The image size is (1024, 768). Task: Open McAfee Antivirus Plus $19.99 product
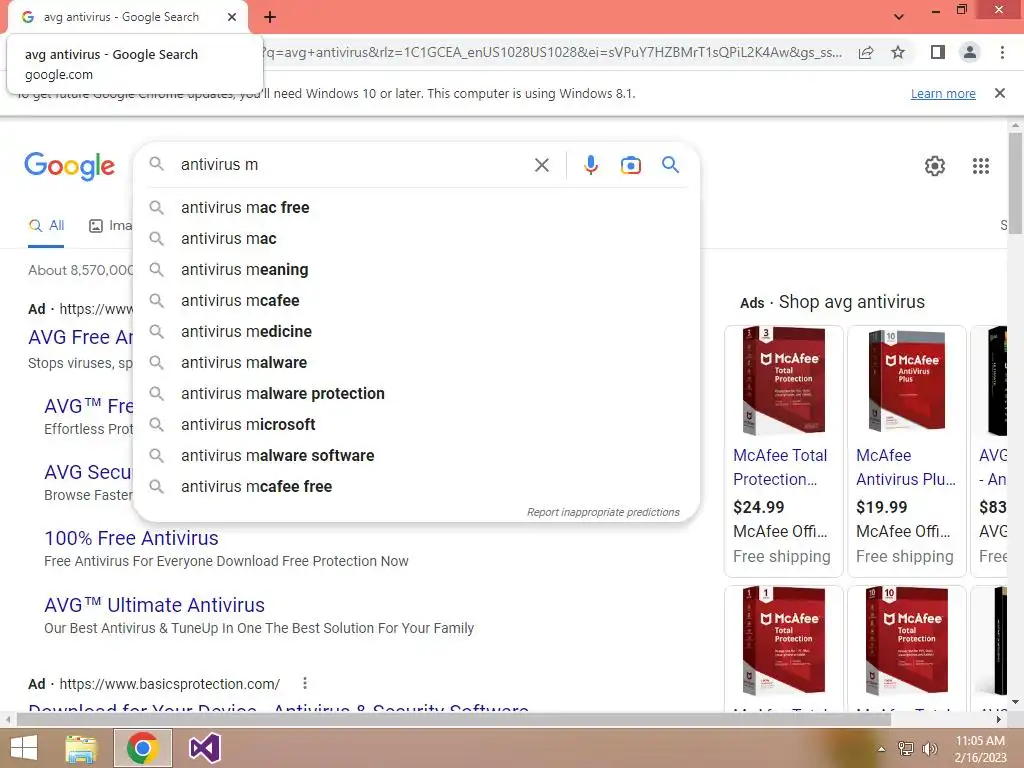coord(906,468)
